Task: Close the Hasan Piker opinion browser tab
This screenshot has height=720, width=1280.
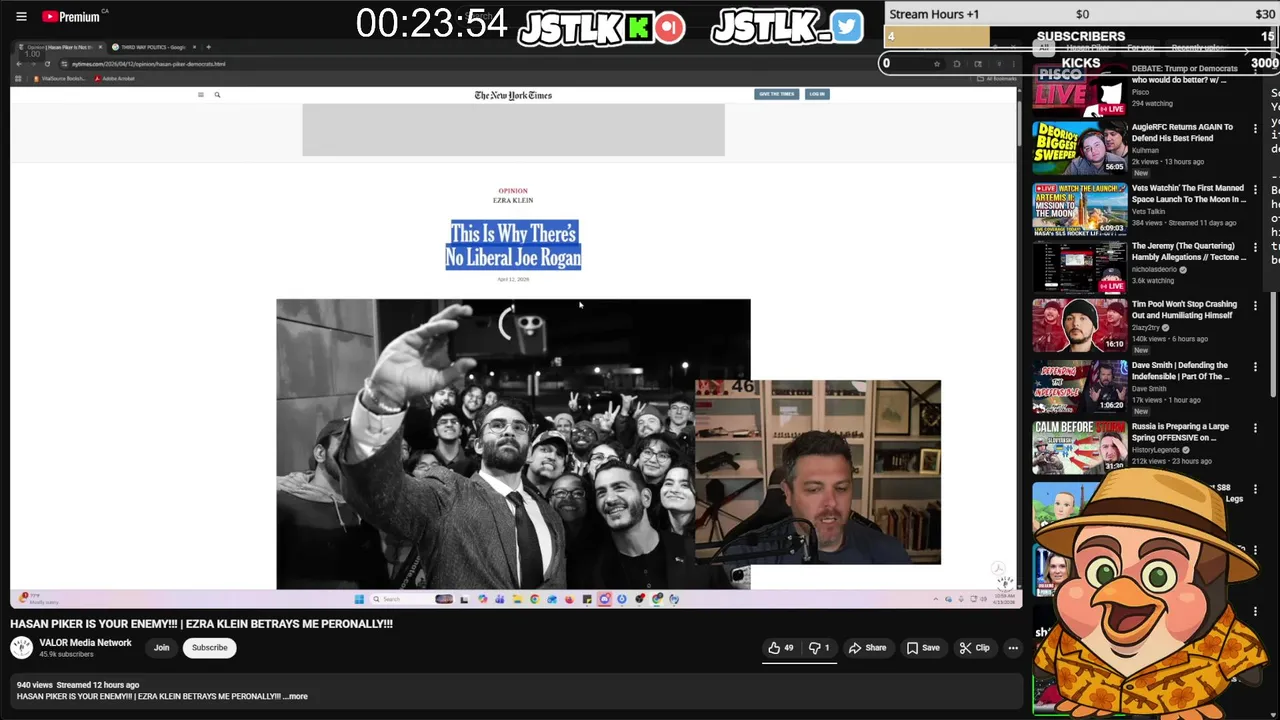Action: (x=100, y=47)
